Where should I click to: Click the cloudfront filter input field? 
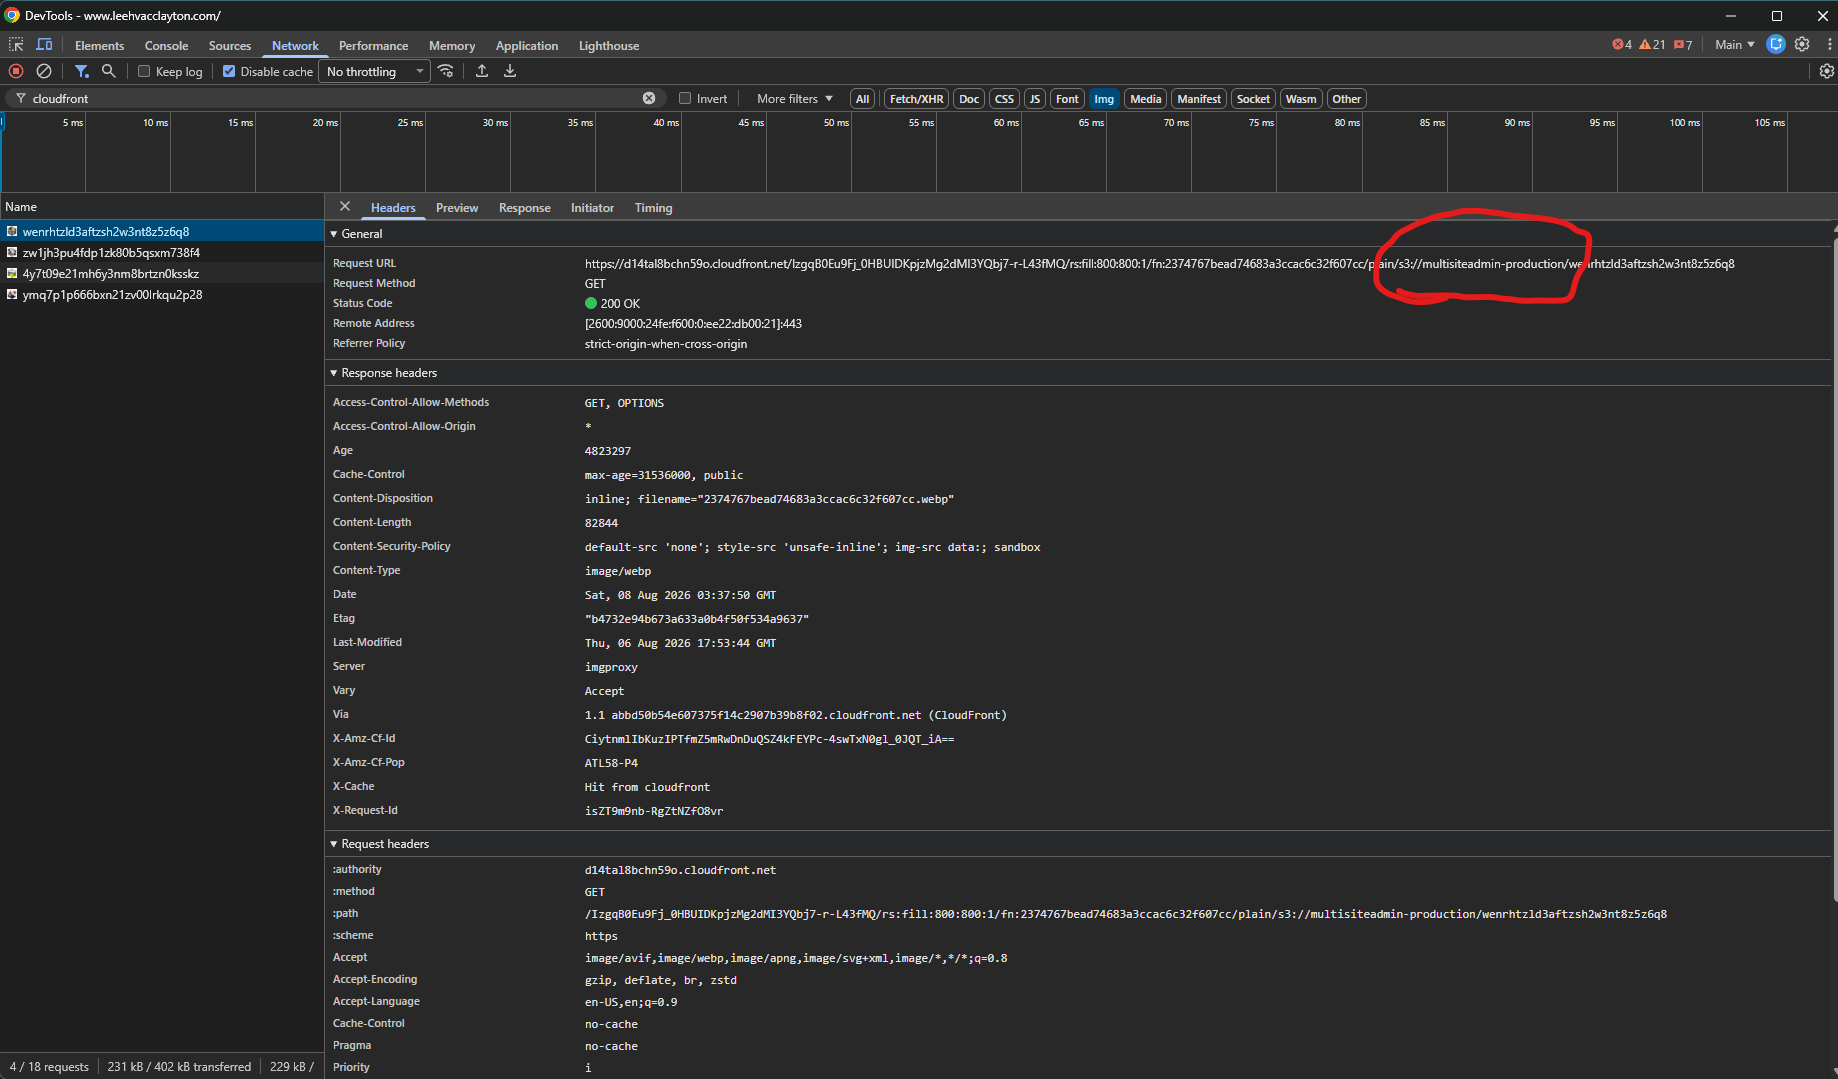334,98
